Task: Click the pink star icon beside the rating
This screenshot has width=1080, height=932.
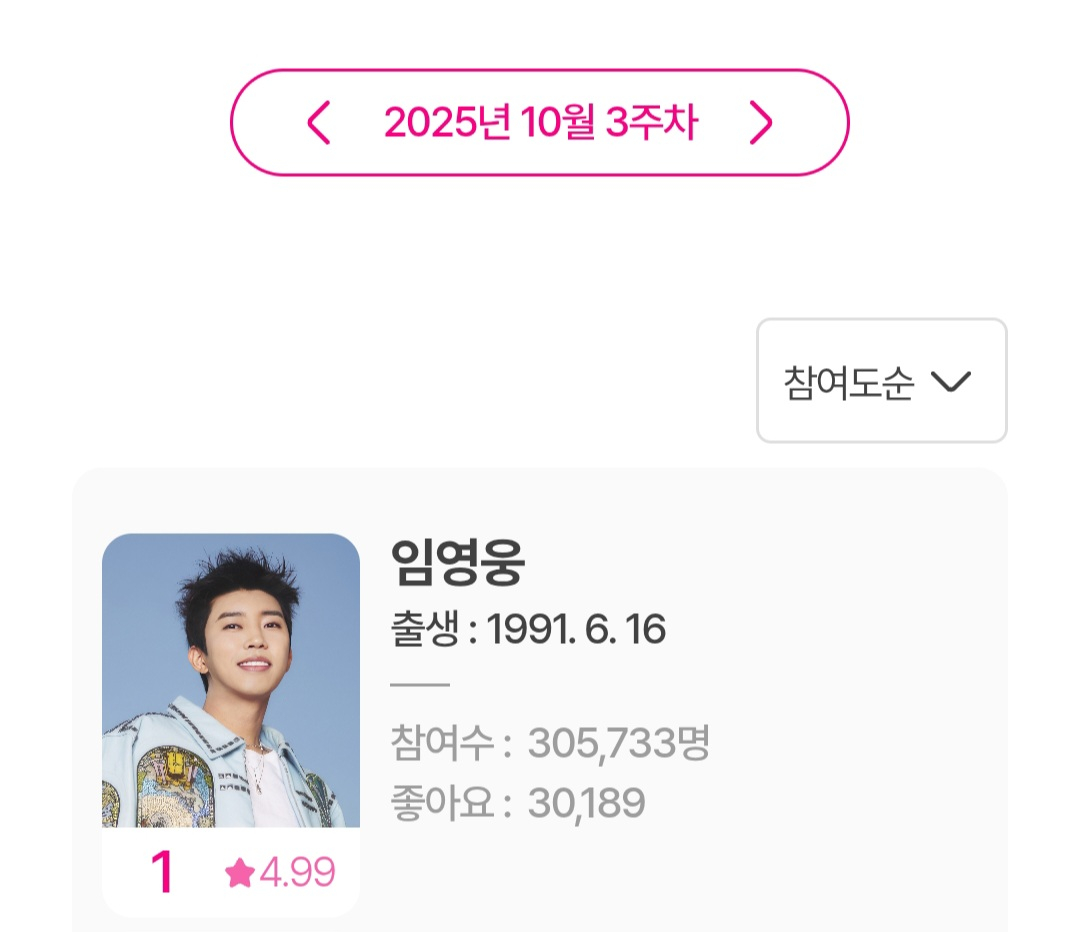Action: coord(239,874)
